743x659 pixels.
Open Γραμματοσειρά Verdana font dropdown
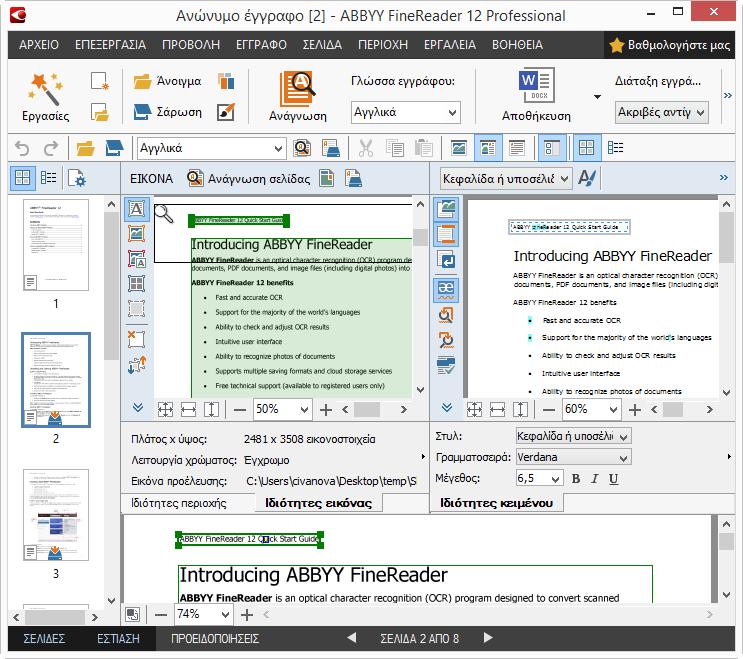tap(573, 457)
